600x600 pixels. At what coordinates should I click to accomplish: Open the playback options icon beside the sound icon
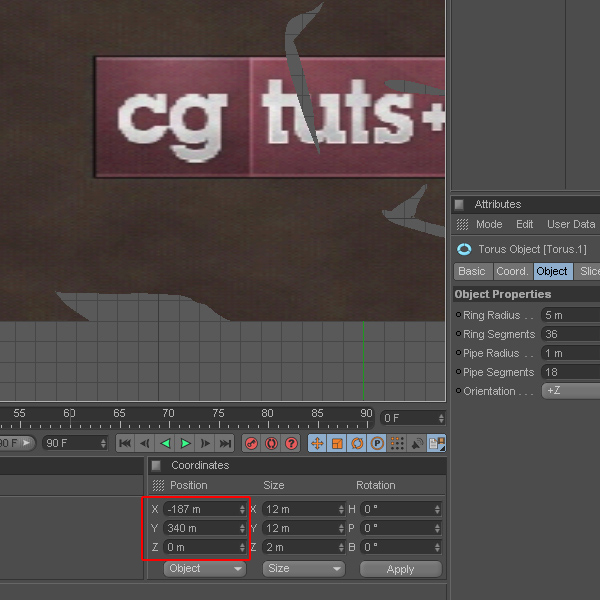tap(437, 443)
